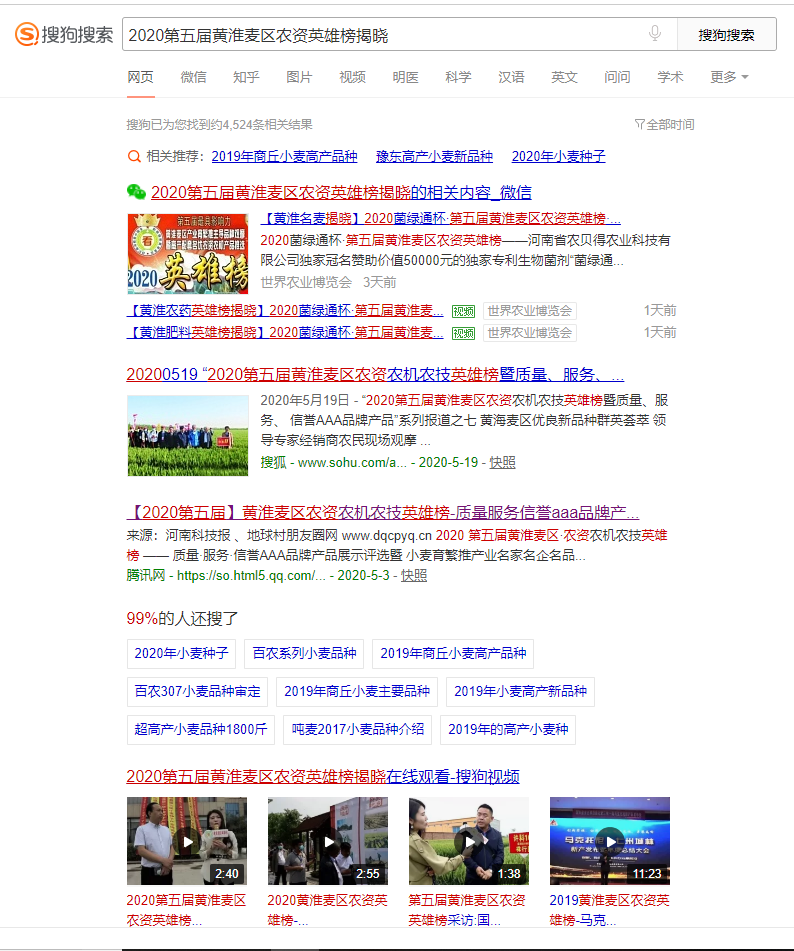Open related search 豫东高产小麦新品种

434,156
